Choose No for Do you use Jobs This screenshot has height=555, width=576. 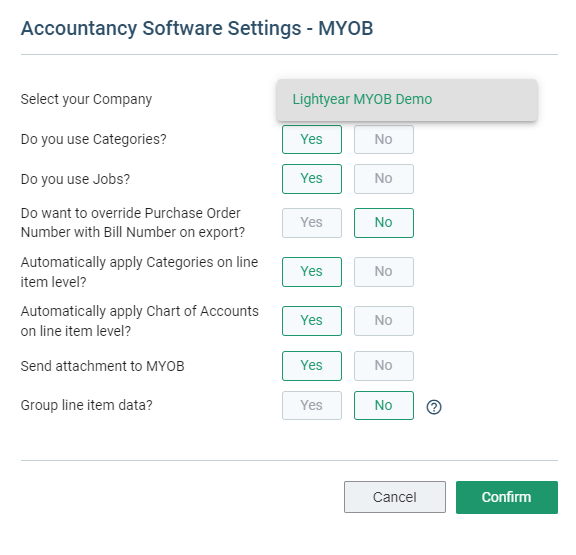point(384,179)
